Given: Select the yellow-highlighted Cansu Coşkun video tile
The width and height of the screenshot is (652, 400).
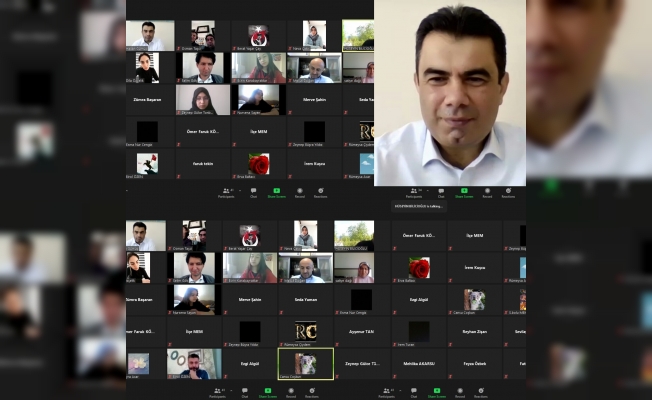Looking at the screenshot, I should coord(306,363).
